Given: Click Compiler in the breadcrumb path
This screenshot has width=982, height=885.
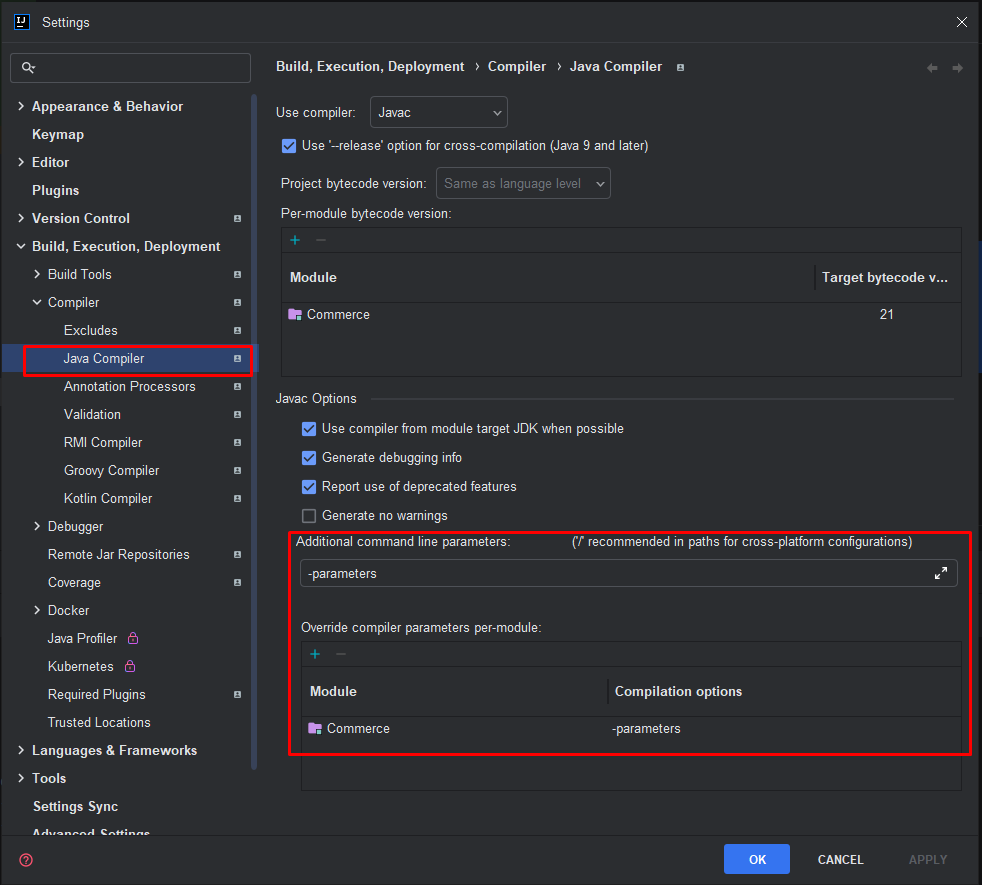Looking at the screenshot, I should tap(517, 66).
